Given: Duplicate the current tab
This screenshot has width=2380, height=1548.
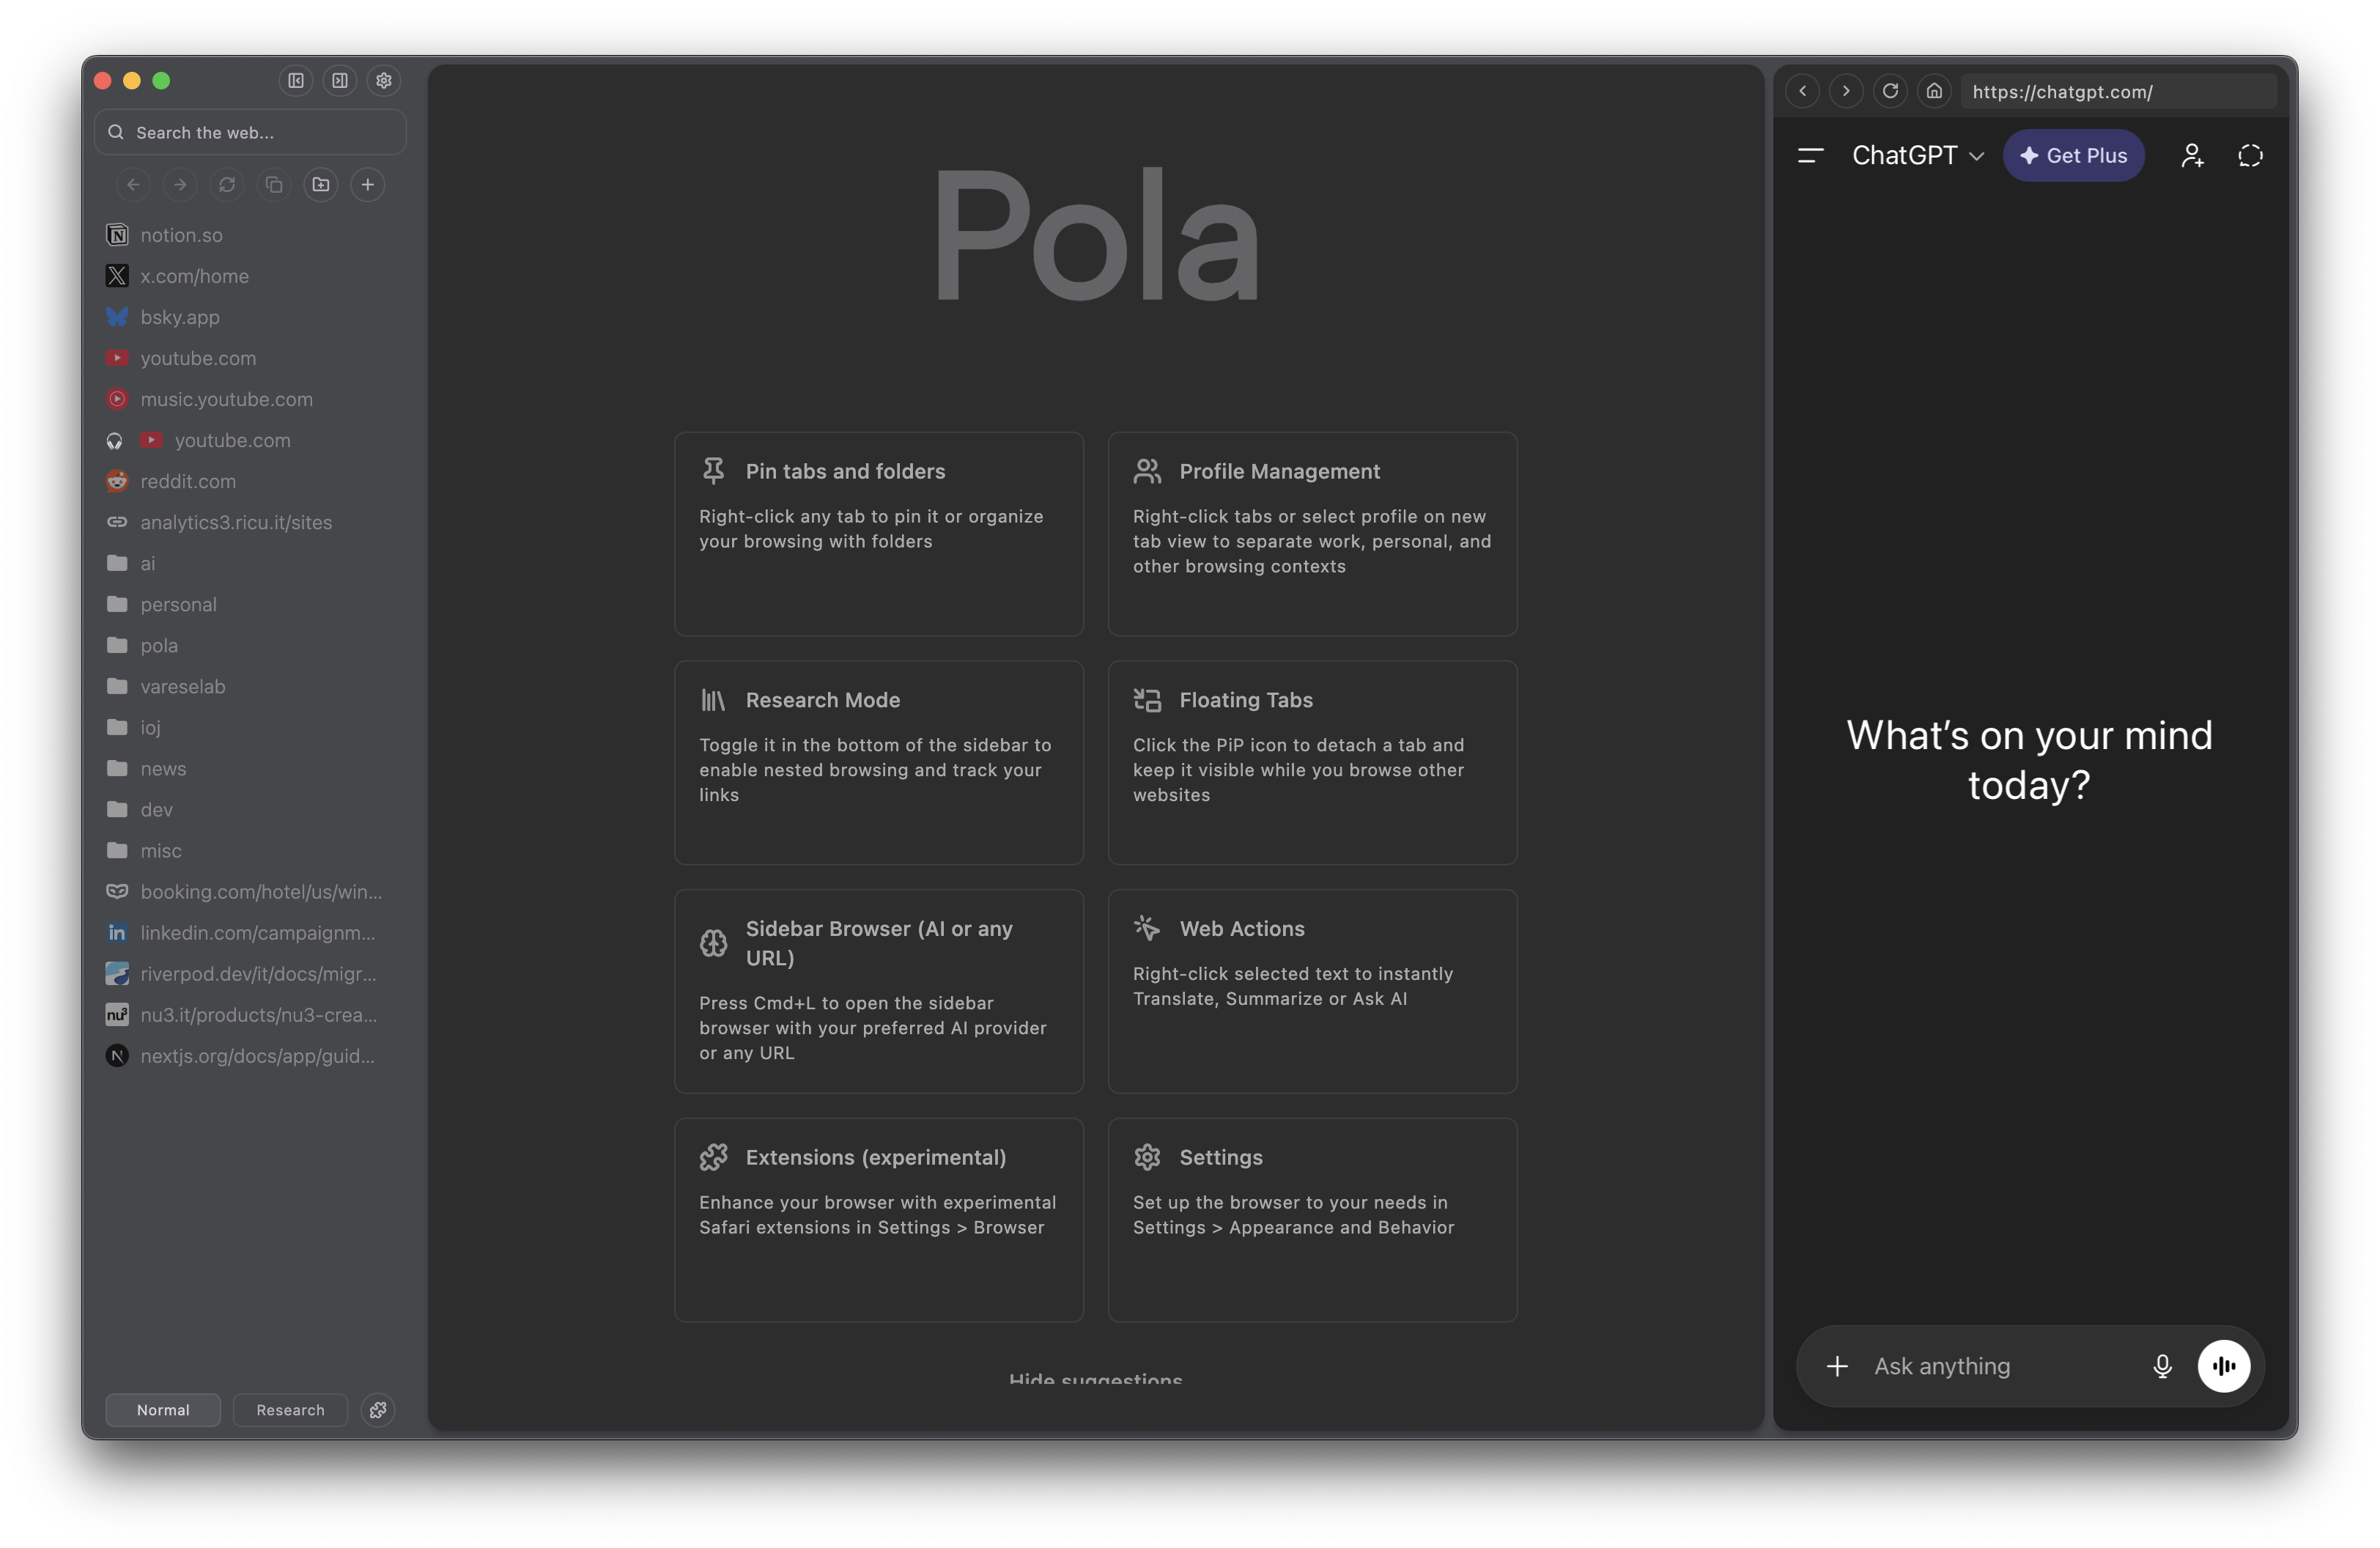Looking at the screenshot, I should (274, 185).
